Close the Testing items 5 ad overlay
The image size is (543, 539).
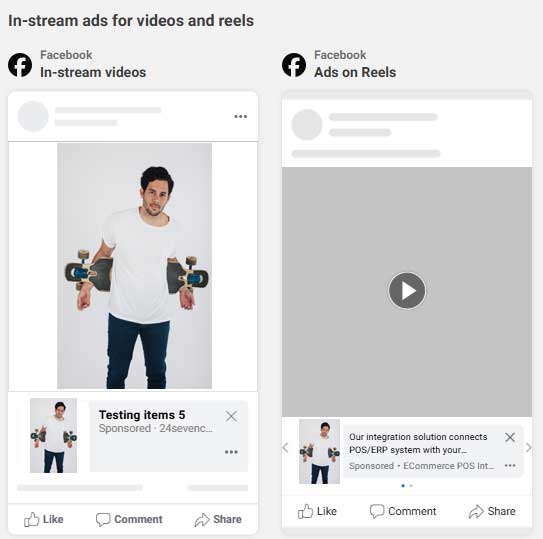coord(231,416)
